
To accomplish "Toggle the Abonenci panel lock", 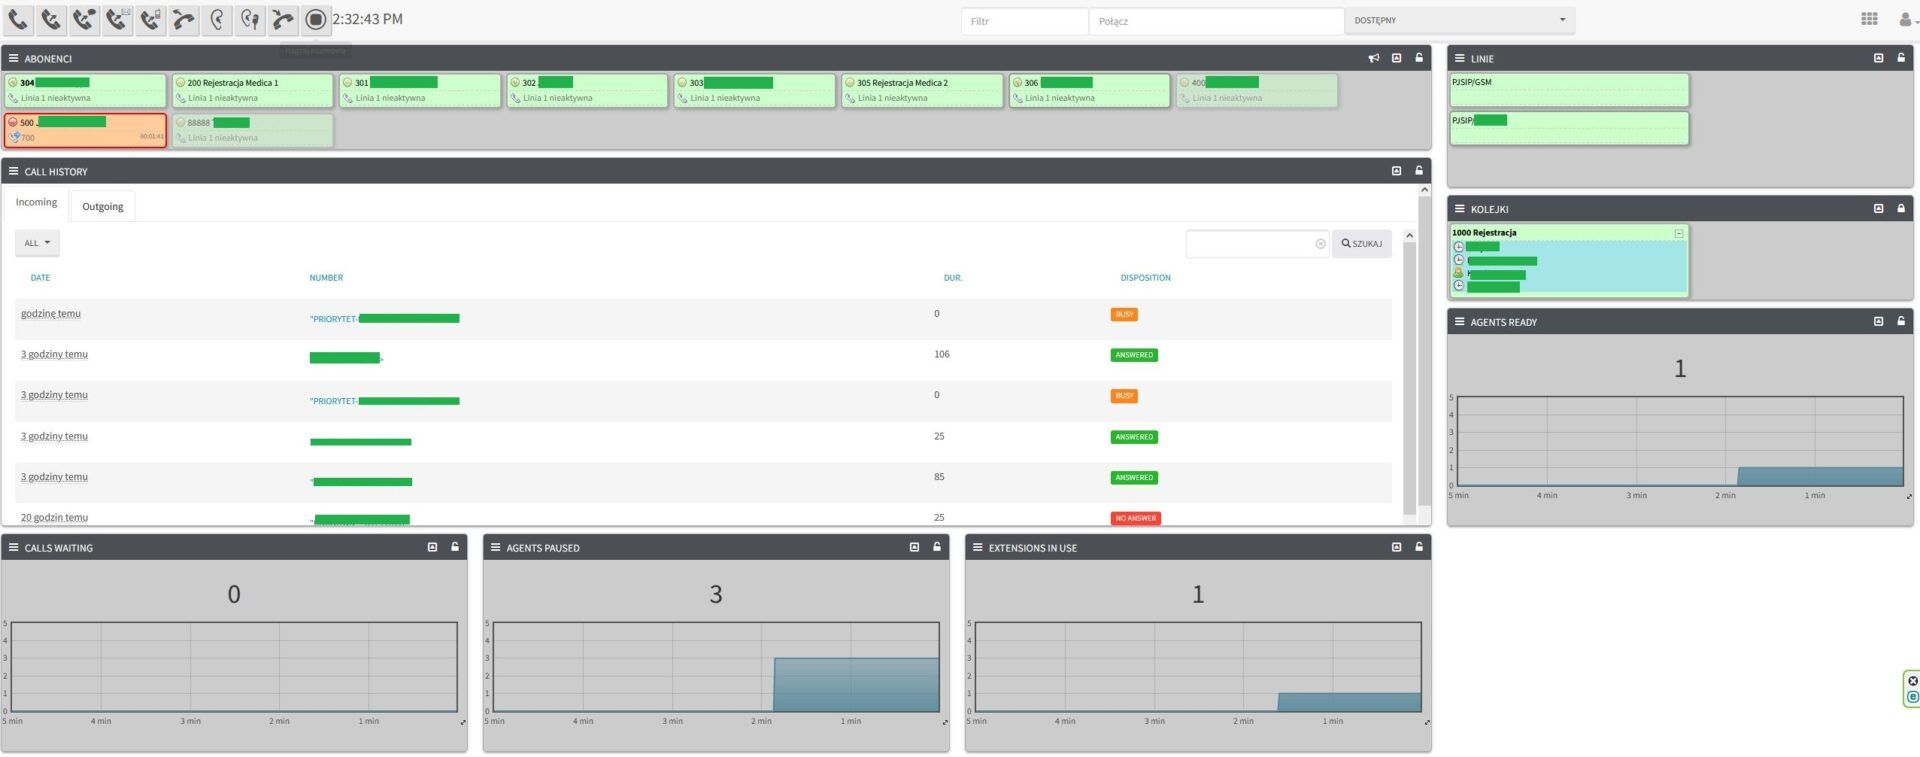I will pyautogui.click(x=1419, y=58).
